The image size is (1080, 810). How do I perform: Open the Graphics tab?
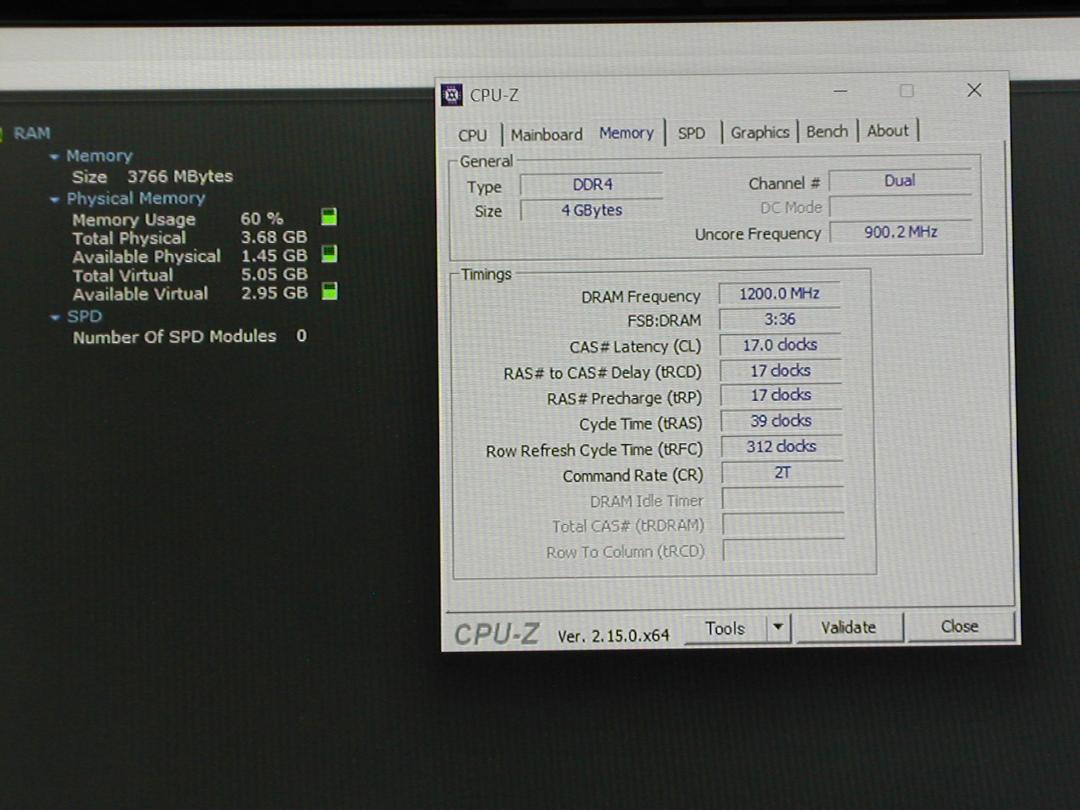(760, 132)
